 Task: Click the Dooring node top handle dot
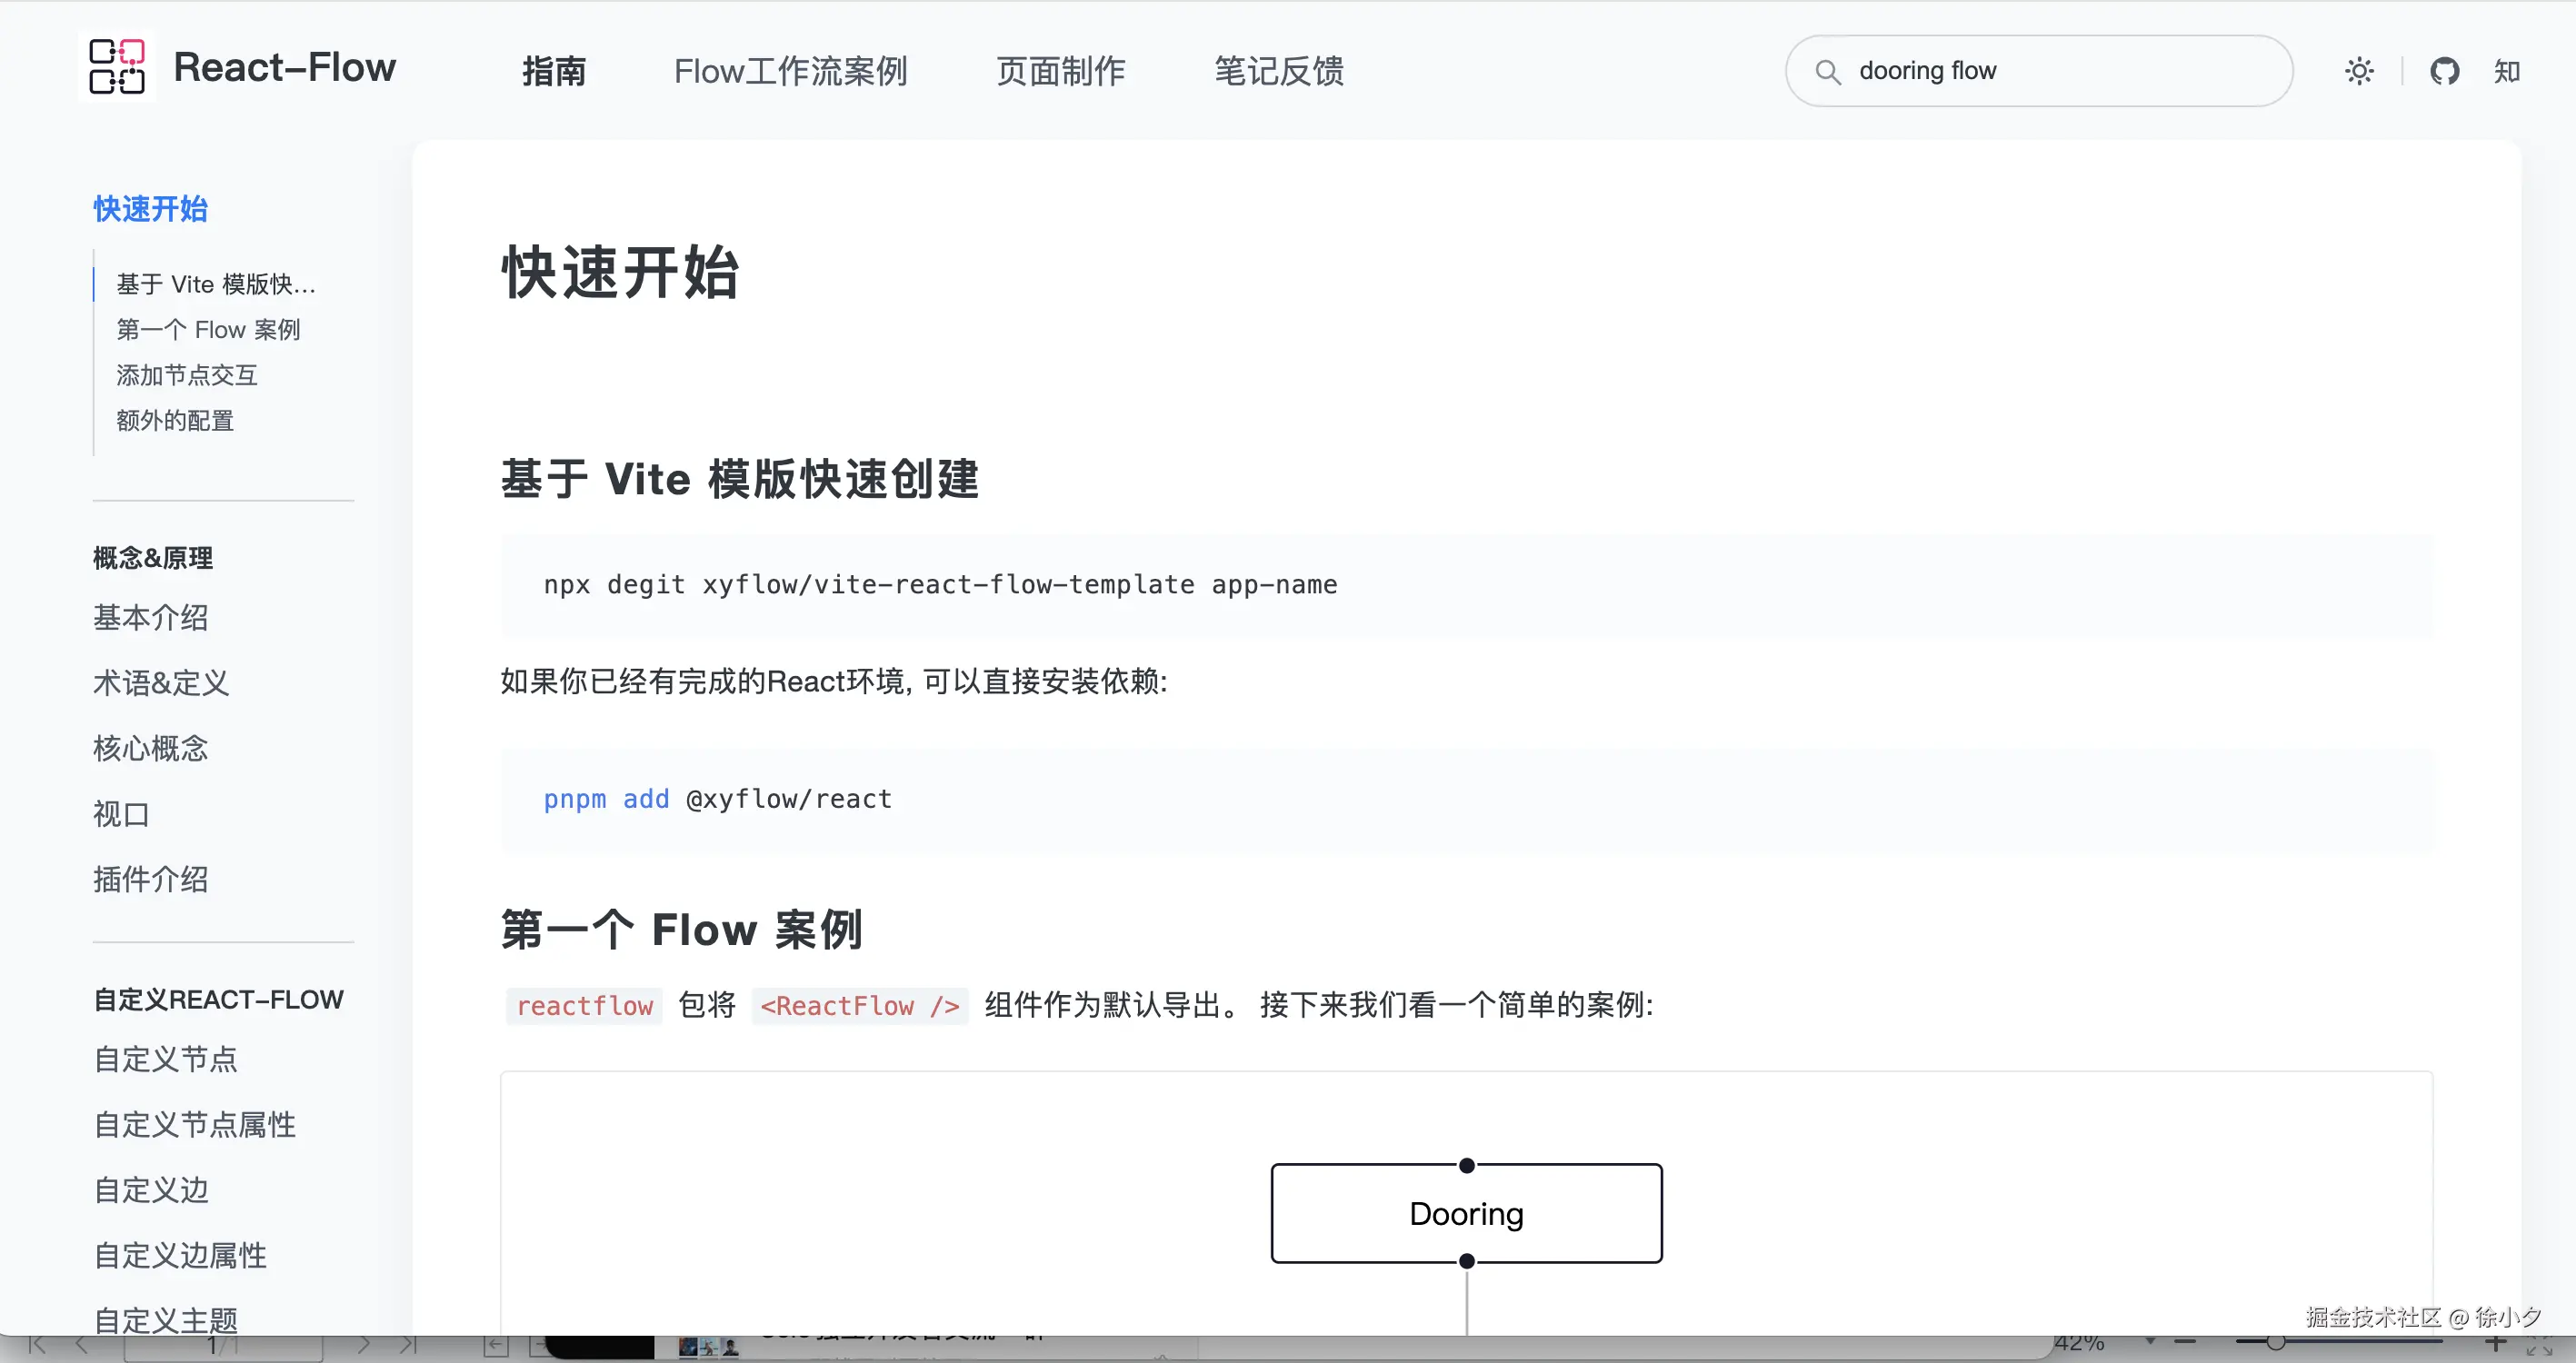pyautogui.click(x=1466, y=1165)
